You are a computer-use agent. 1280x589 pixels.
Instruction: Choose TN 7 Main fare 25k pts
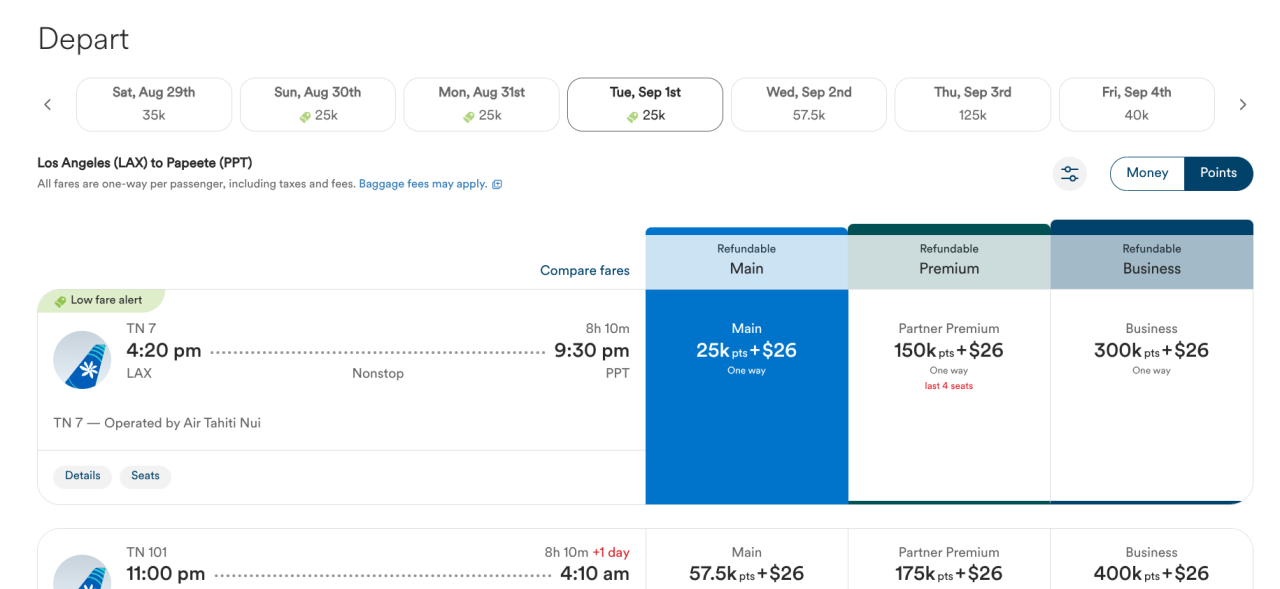point(747,397)
